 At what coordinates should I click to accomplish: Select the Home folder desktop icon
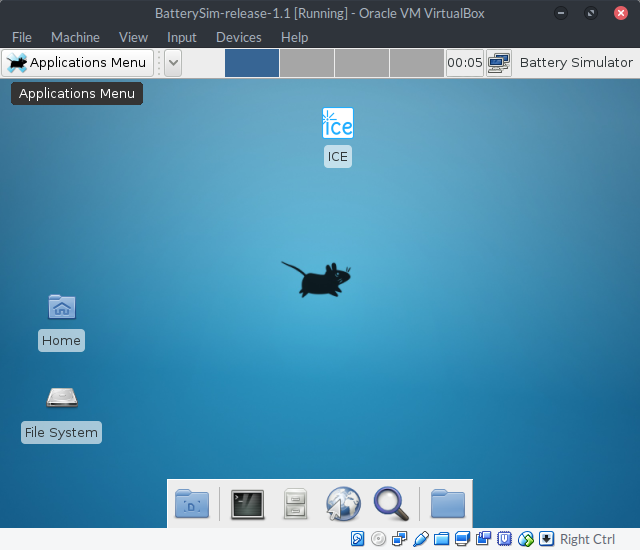pyautogui.click(x=62, y=306)
